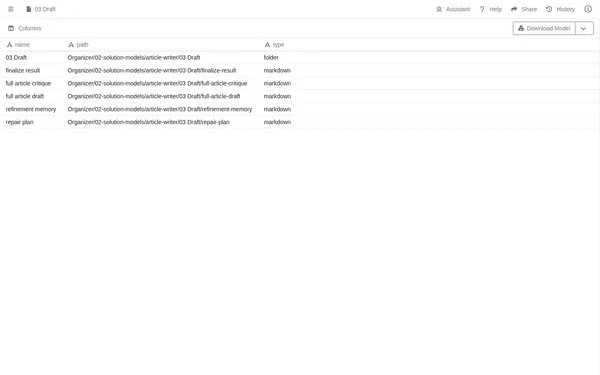Open the Assistant panel
Viewport: 600px width, 375px height.
(x=453, y=9)
